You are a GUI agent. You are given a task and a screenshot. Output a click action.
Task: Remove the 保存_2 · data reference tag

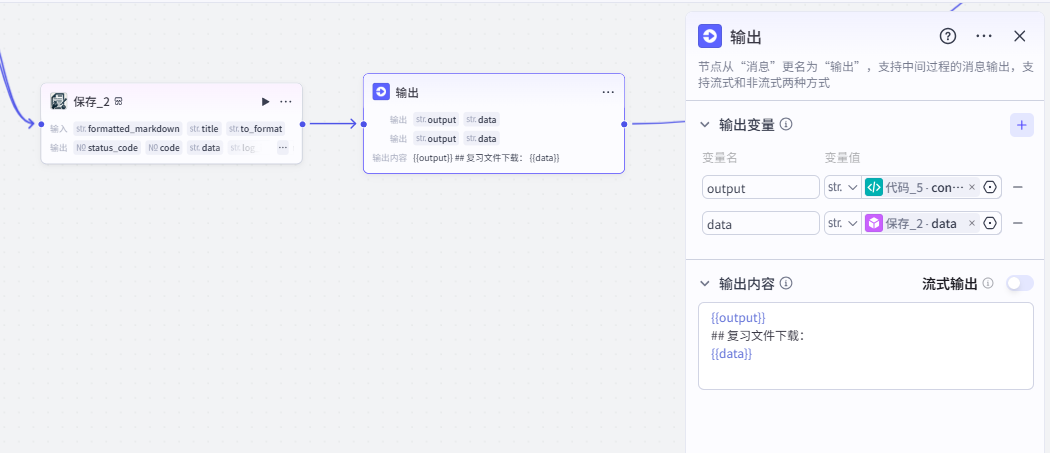pyautogui.click(x=972, y=224)
